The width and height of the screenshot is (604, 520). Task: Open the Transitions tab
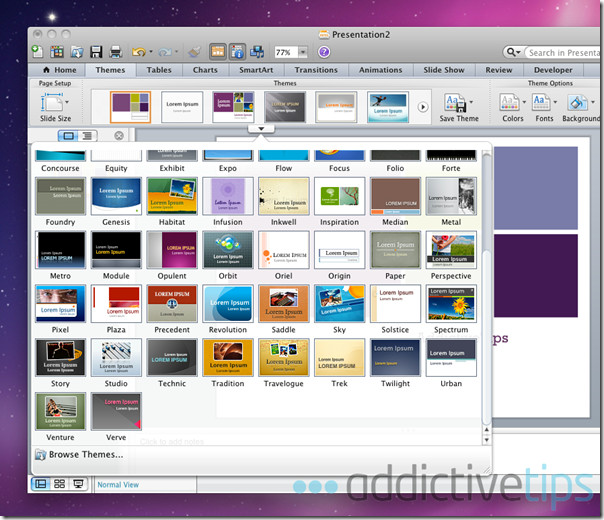[316, 70]
